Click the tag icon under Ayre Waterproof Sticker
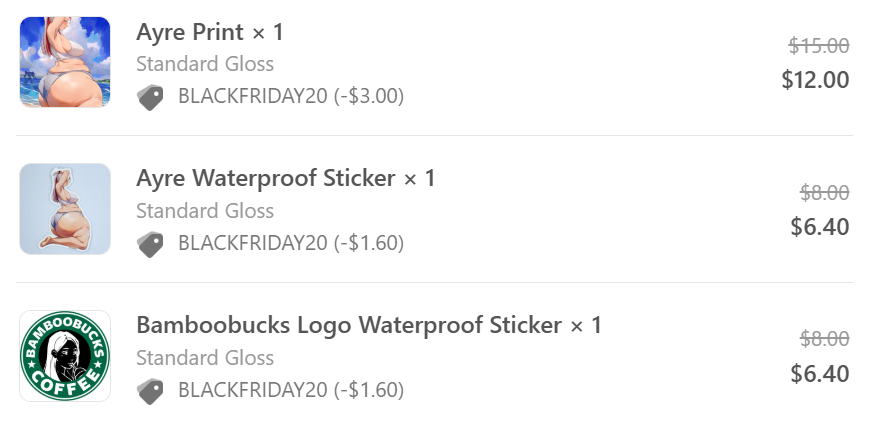The height and width of the screenshot is (429, 875). pyautogui.click(x=150, y=244)
